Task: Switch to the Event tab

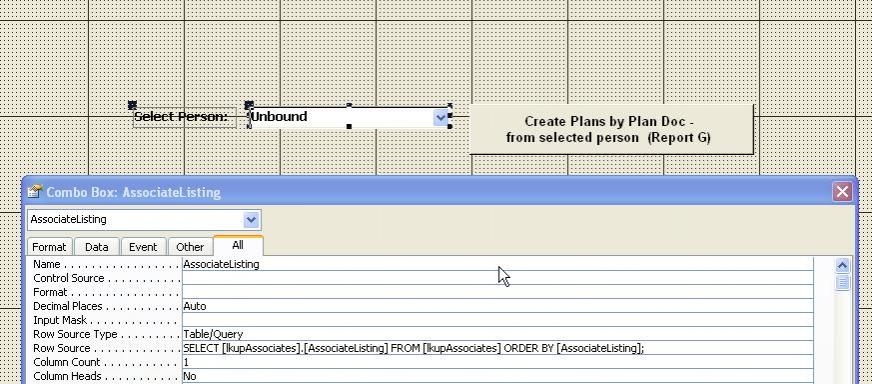Action: [143, 247]
